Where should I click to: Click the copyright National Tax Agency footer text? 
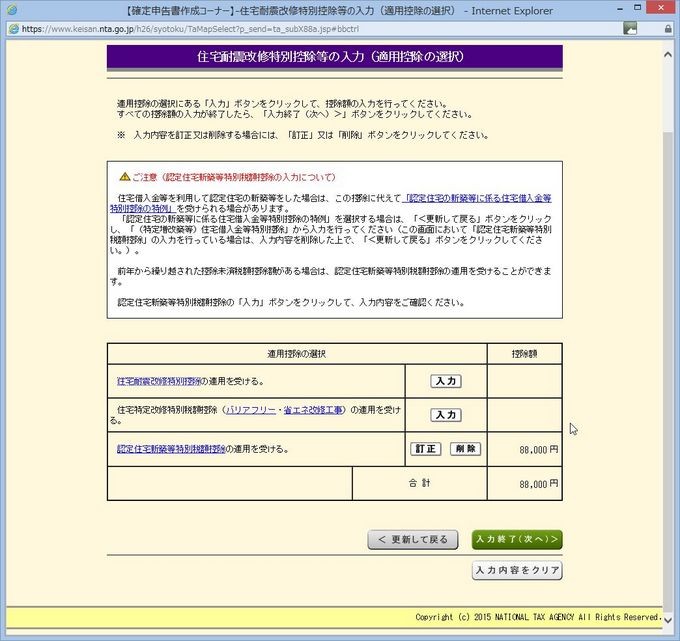click(538, 617)
